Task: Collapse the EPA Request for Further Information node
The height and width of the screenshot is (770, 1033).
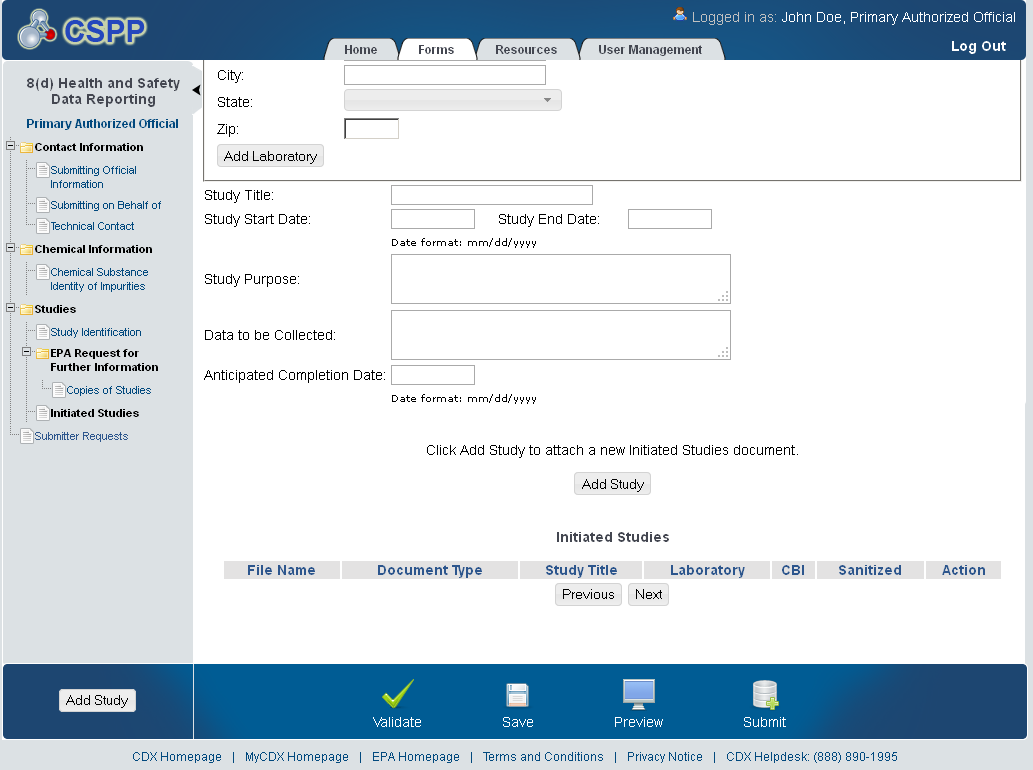Action: click(x=27, y=353)
